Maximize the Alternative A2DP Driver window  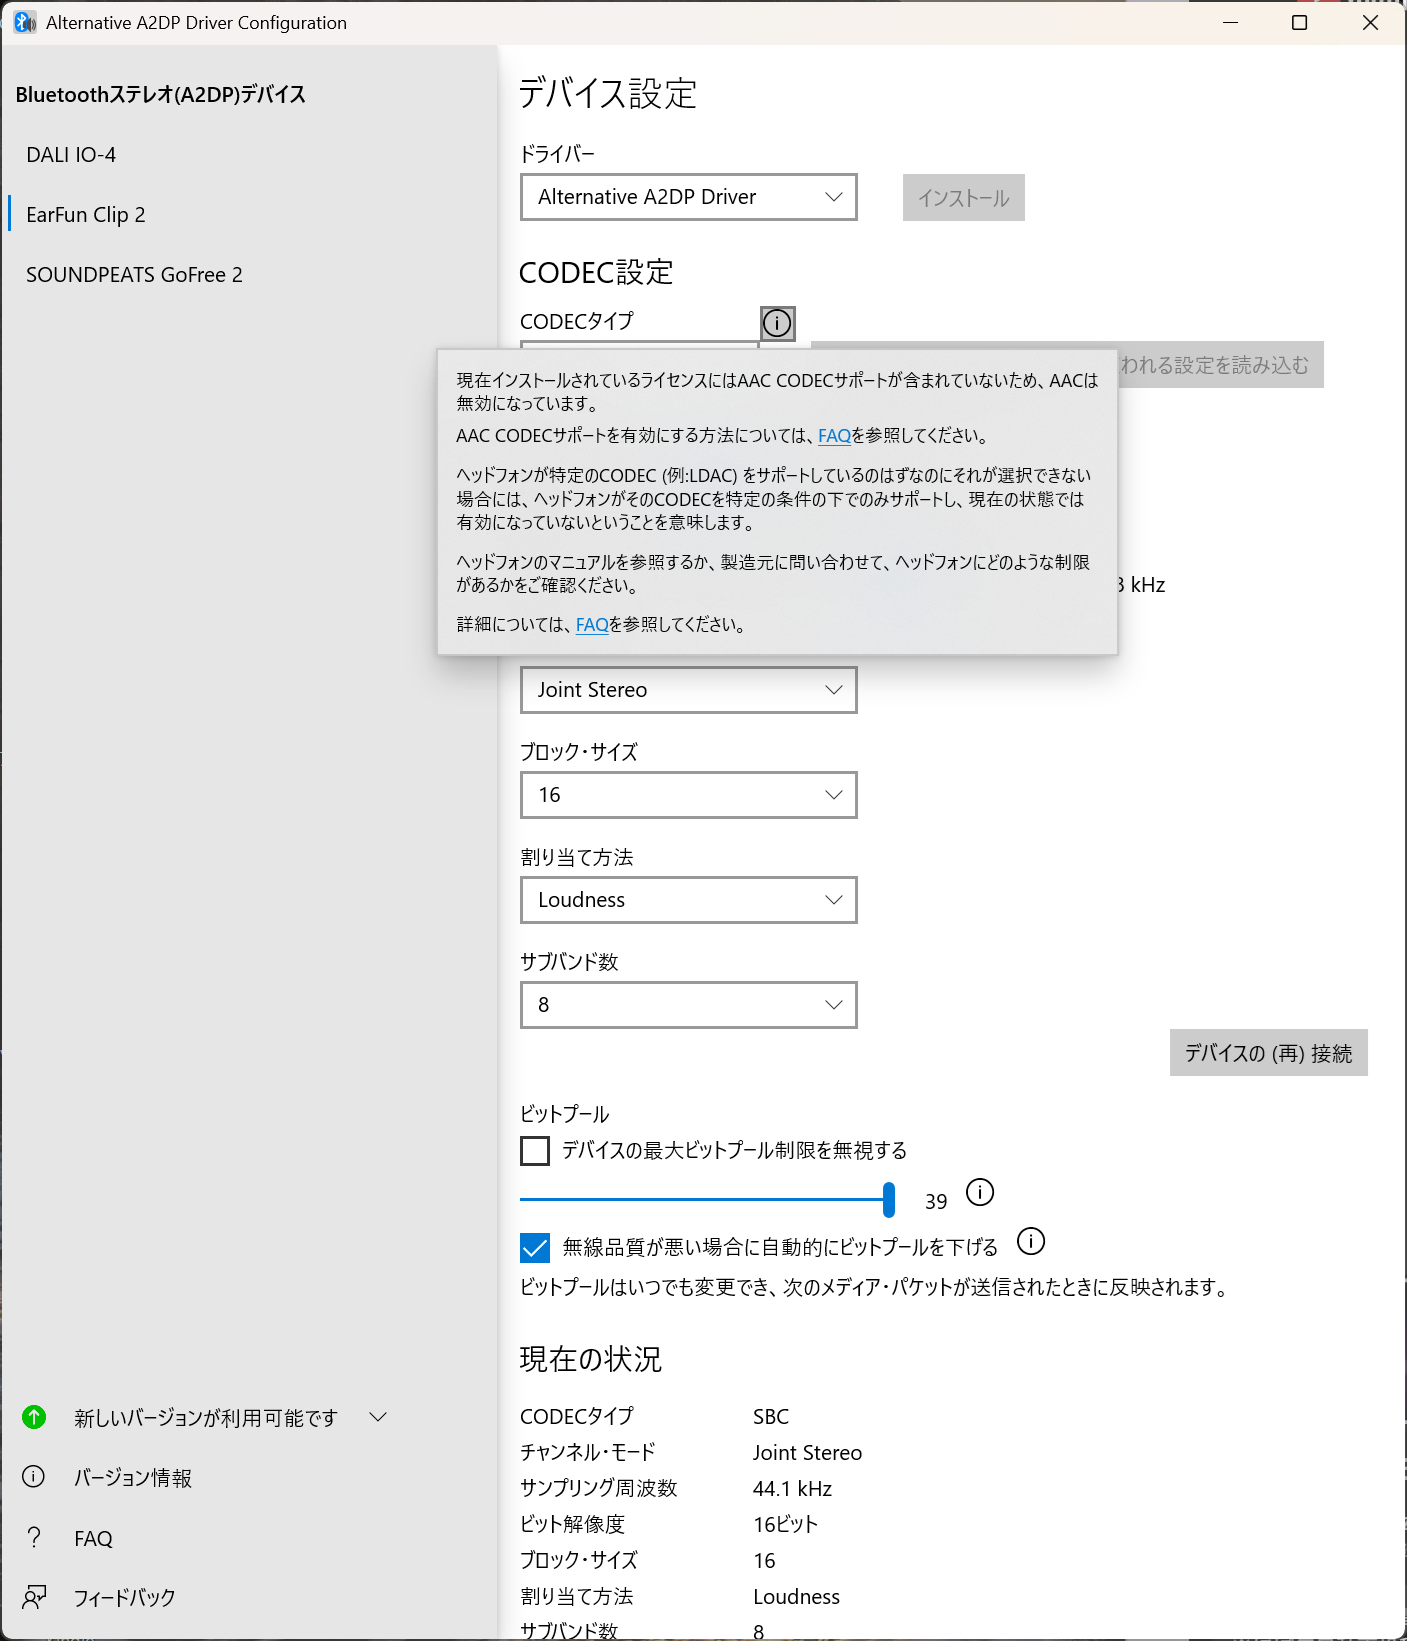click(x=1300, y=22)
